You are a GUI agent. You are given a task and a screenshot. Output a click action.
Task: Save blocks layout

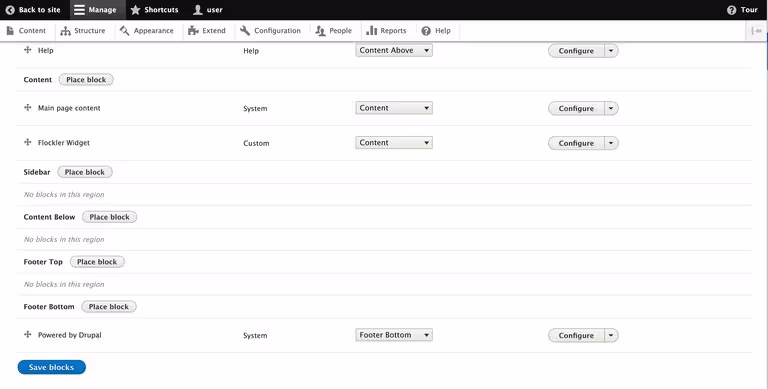point(51,367)
